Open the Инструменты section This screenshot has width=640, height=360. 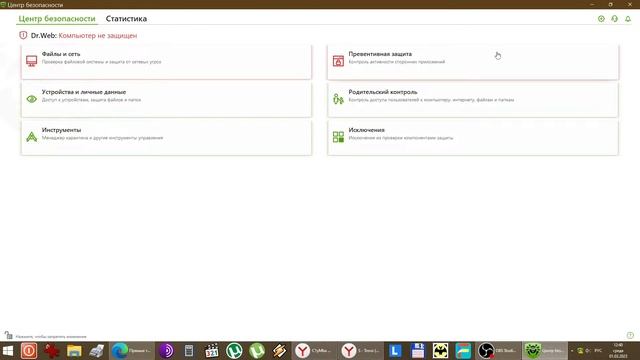[x=166, y=138]
